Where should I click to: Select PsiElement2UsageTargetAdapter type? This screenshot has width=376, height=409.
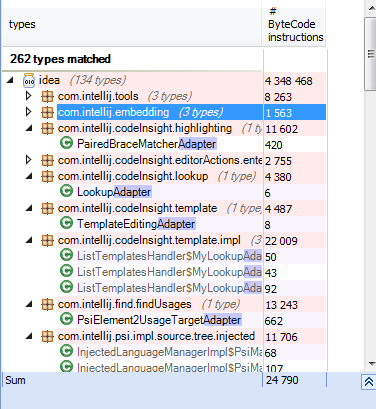click(159, 320)
